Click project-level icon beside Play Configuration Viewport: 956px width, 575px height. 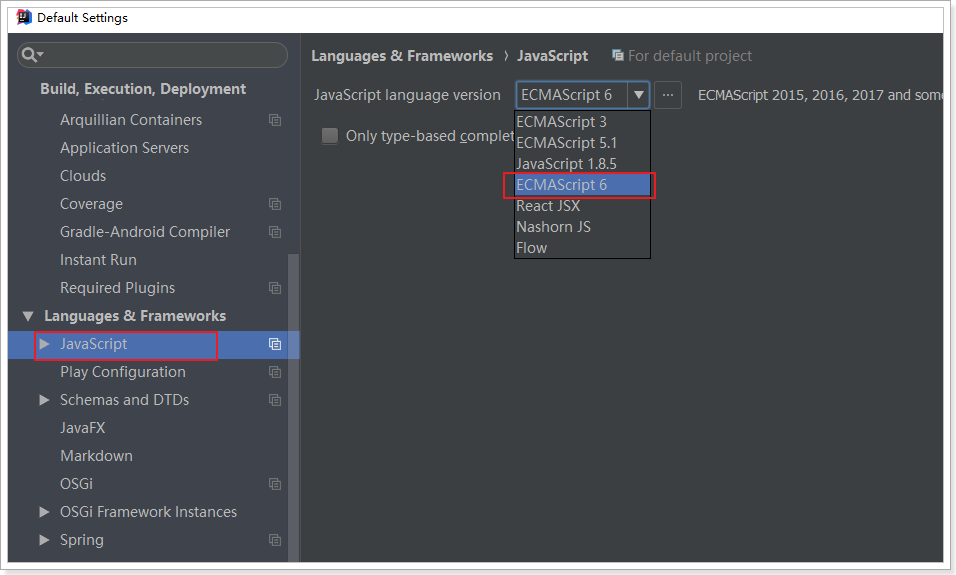275,372
